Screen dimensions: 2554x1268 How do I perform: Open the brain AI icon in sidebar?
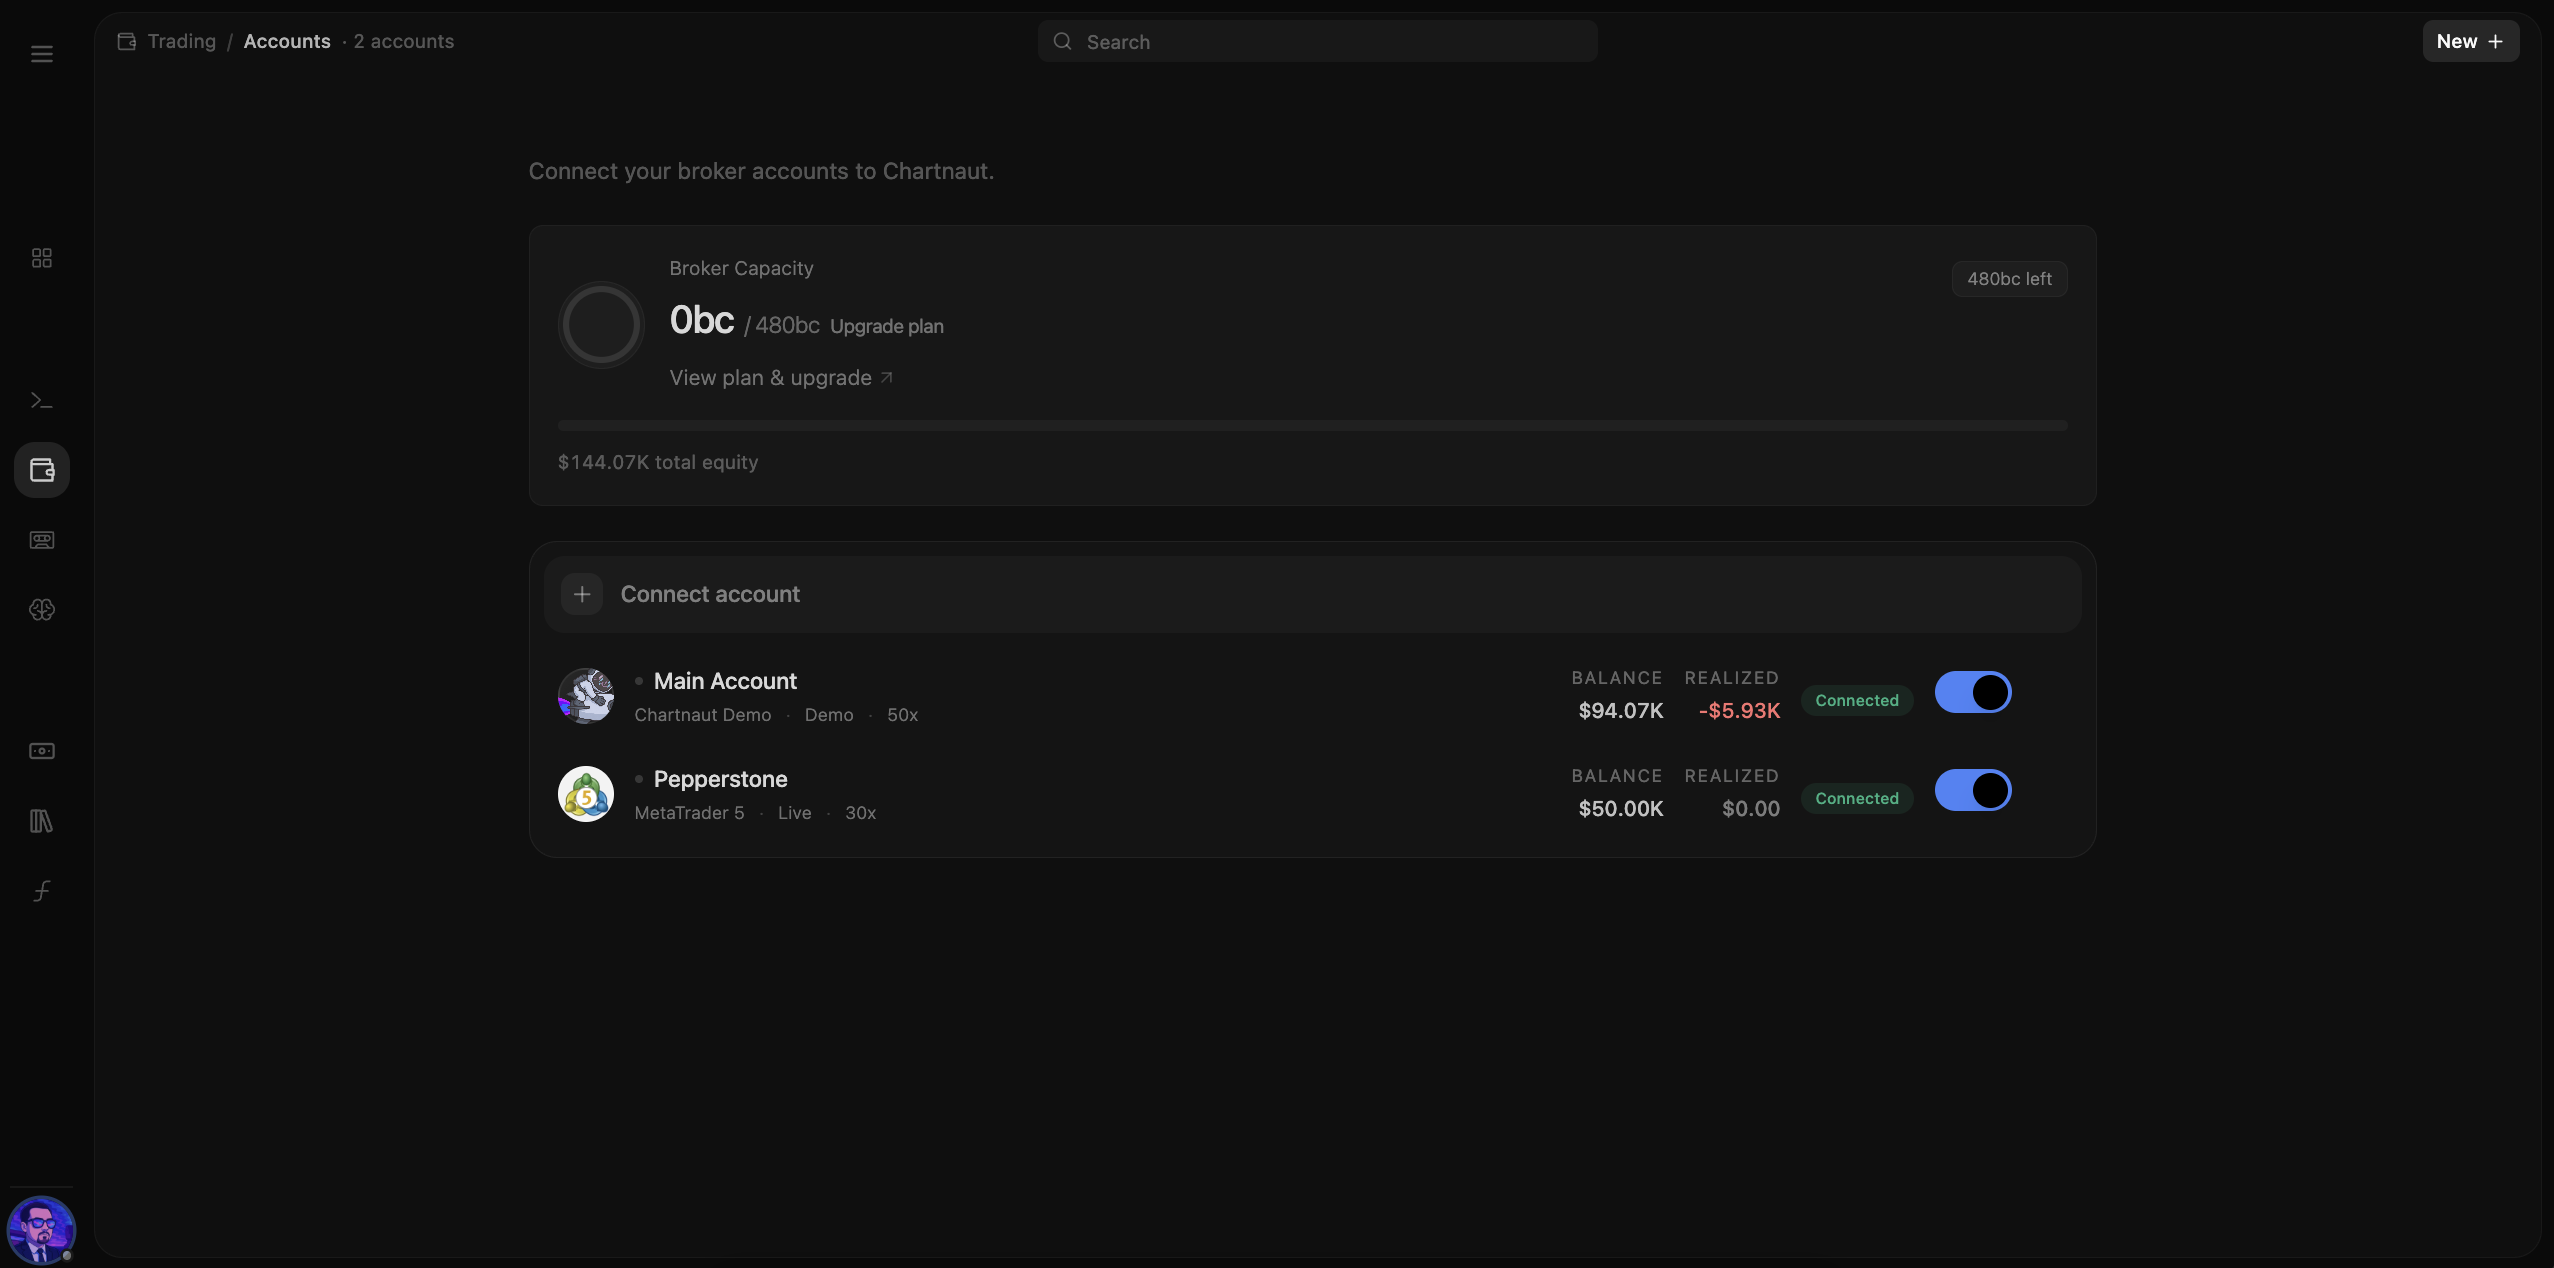coord(41,610)
